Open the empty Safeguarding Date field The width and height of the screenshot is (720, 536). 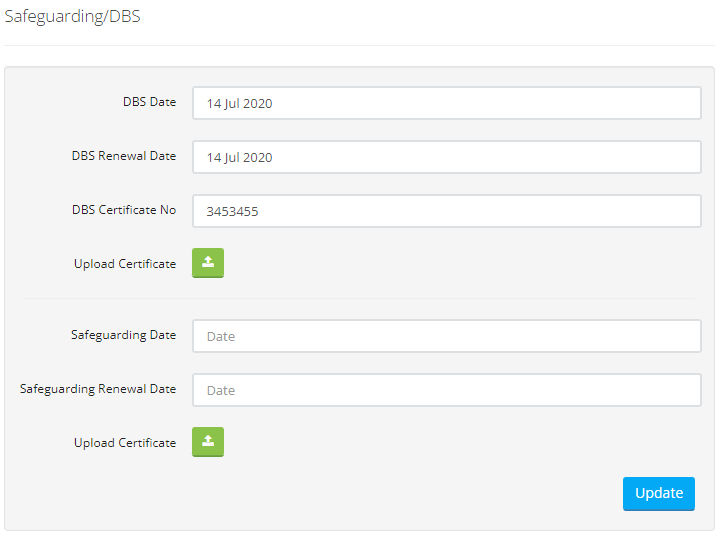click(447, 336)
